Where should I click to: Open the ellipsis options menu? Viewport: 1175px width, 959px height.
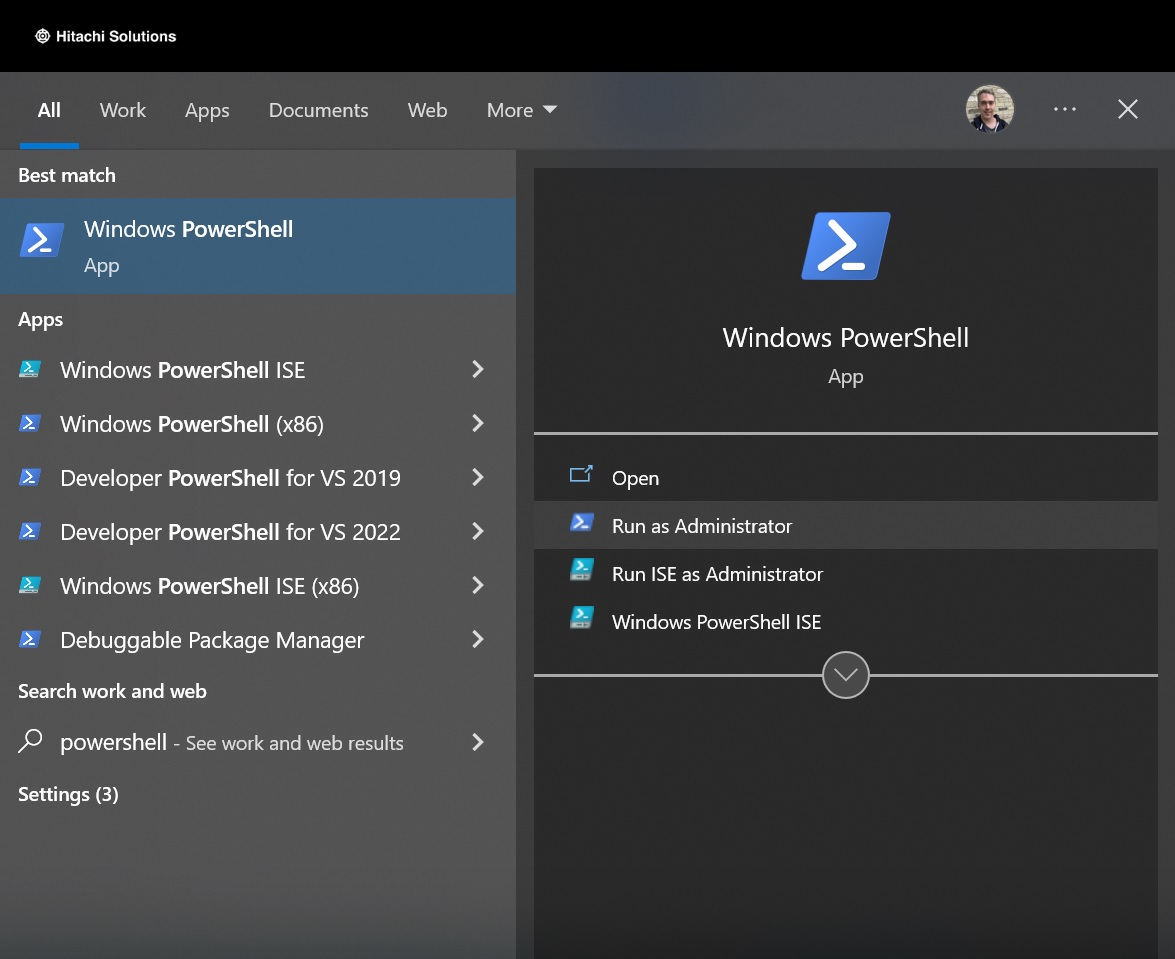1065,110
